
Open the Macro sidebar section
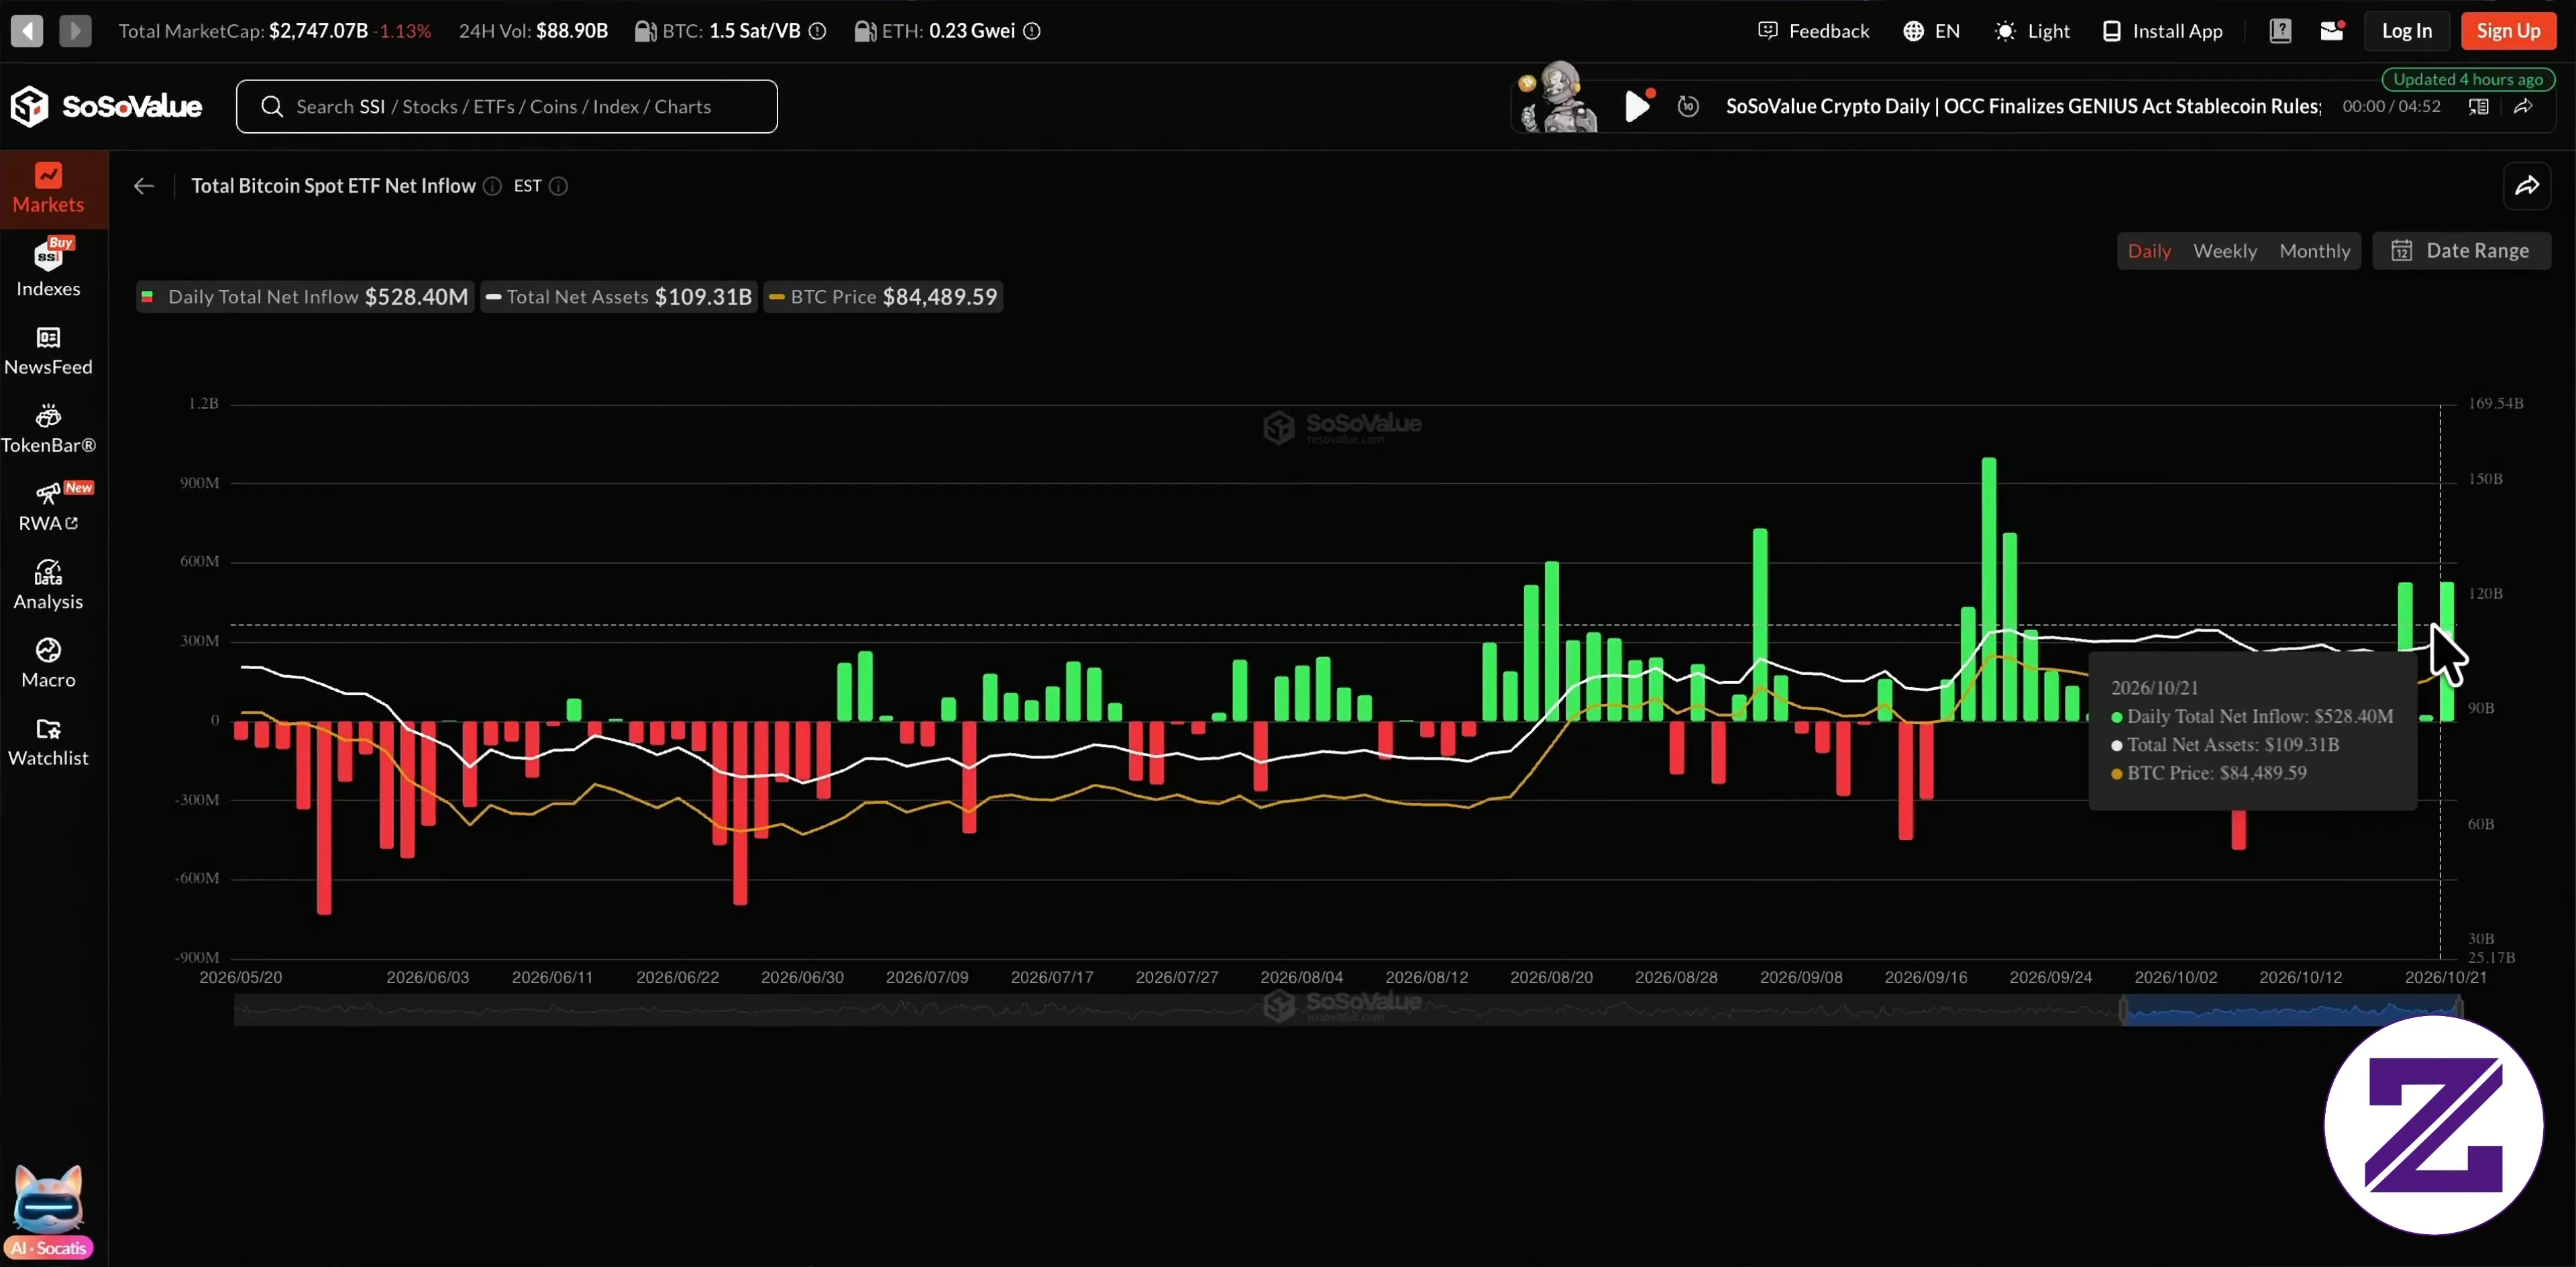(48, 663)
